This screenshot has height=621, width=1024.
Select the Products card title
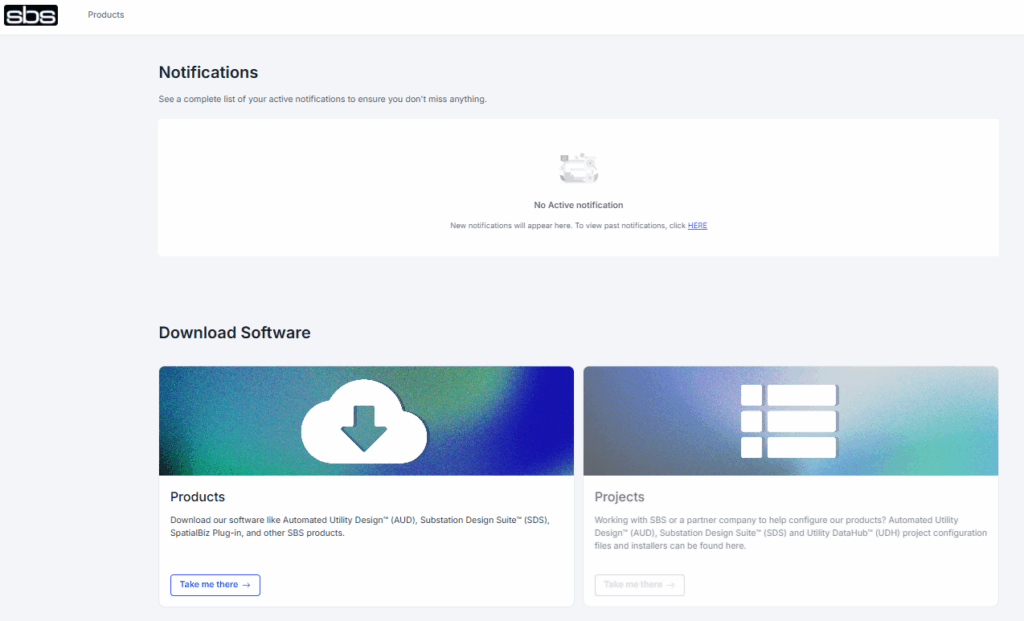(x=198, y=497)
